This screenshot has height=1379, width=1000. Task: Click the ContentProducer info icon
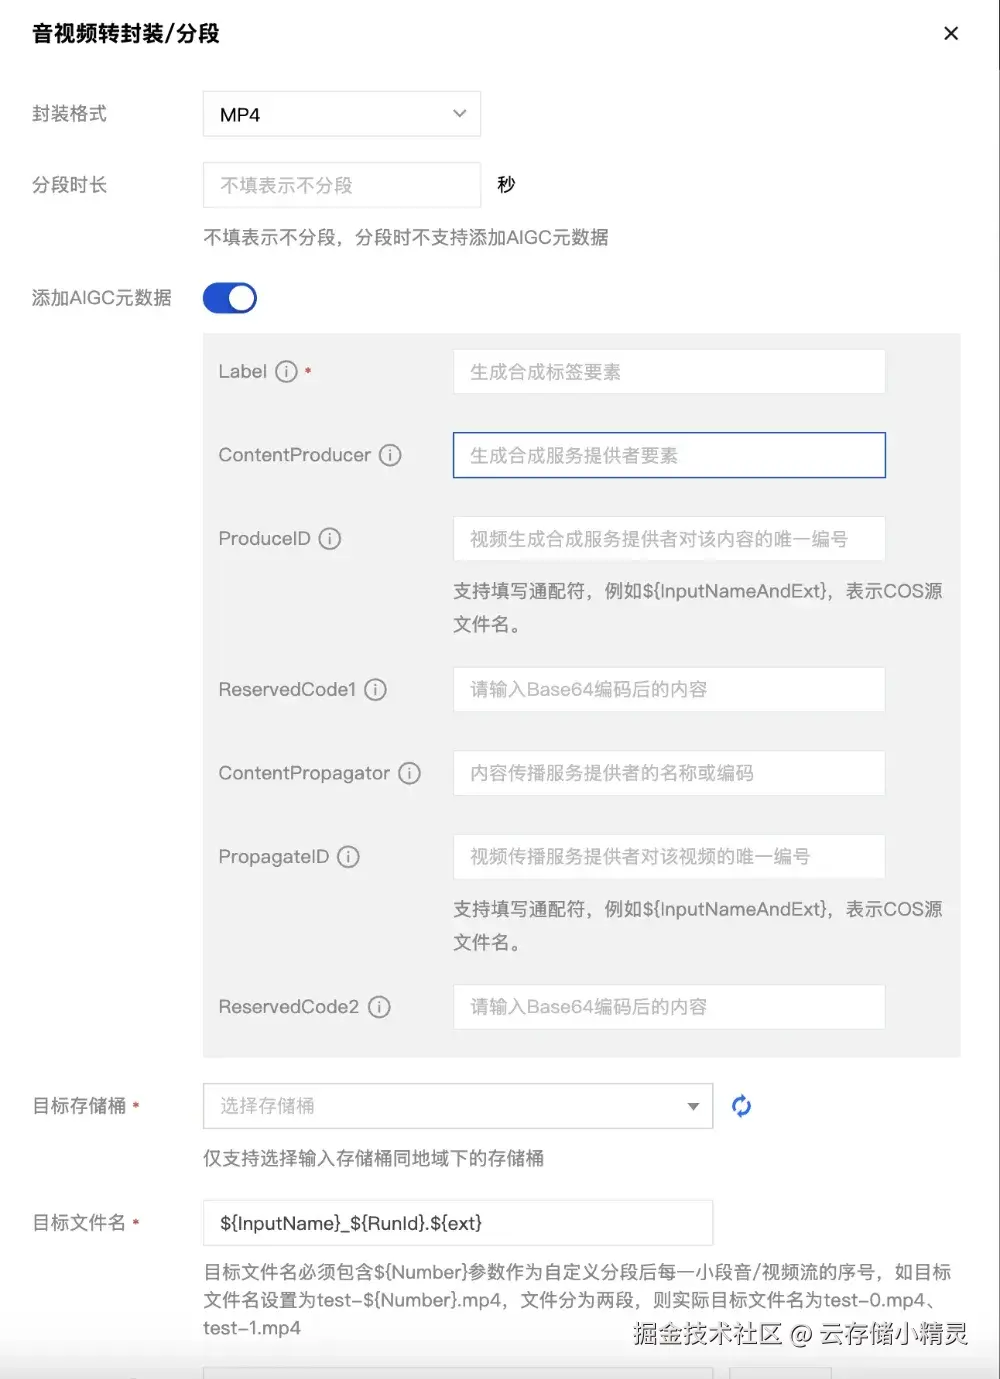390,455
